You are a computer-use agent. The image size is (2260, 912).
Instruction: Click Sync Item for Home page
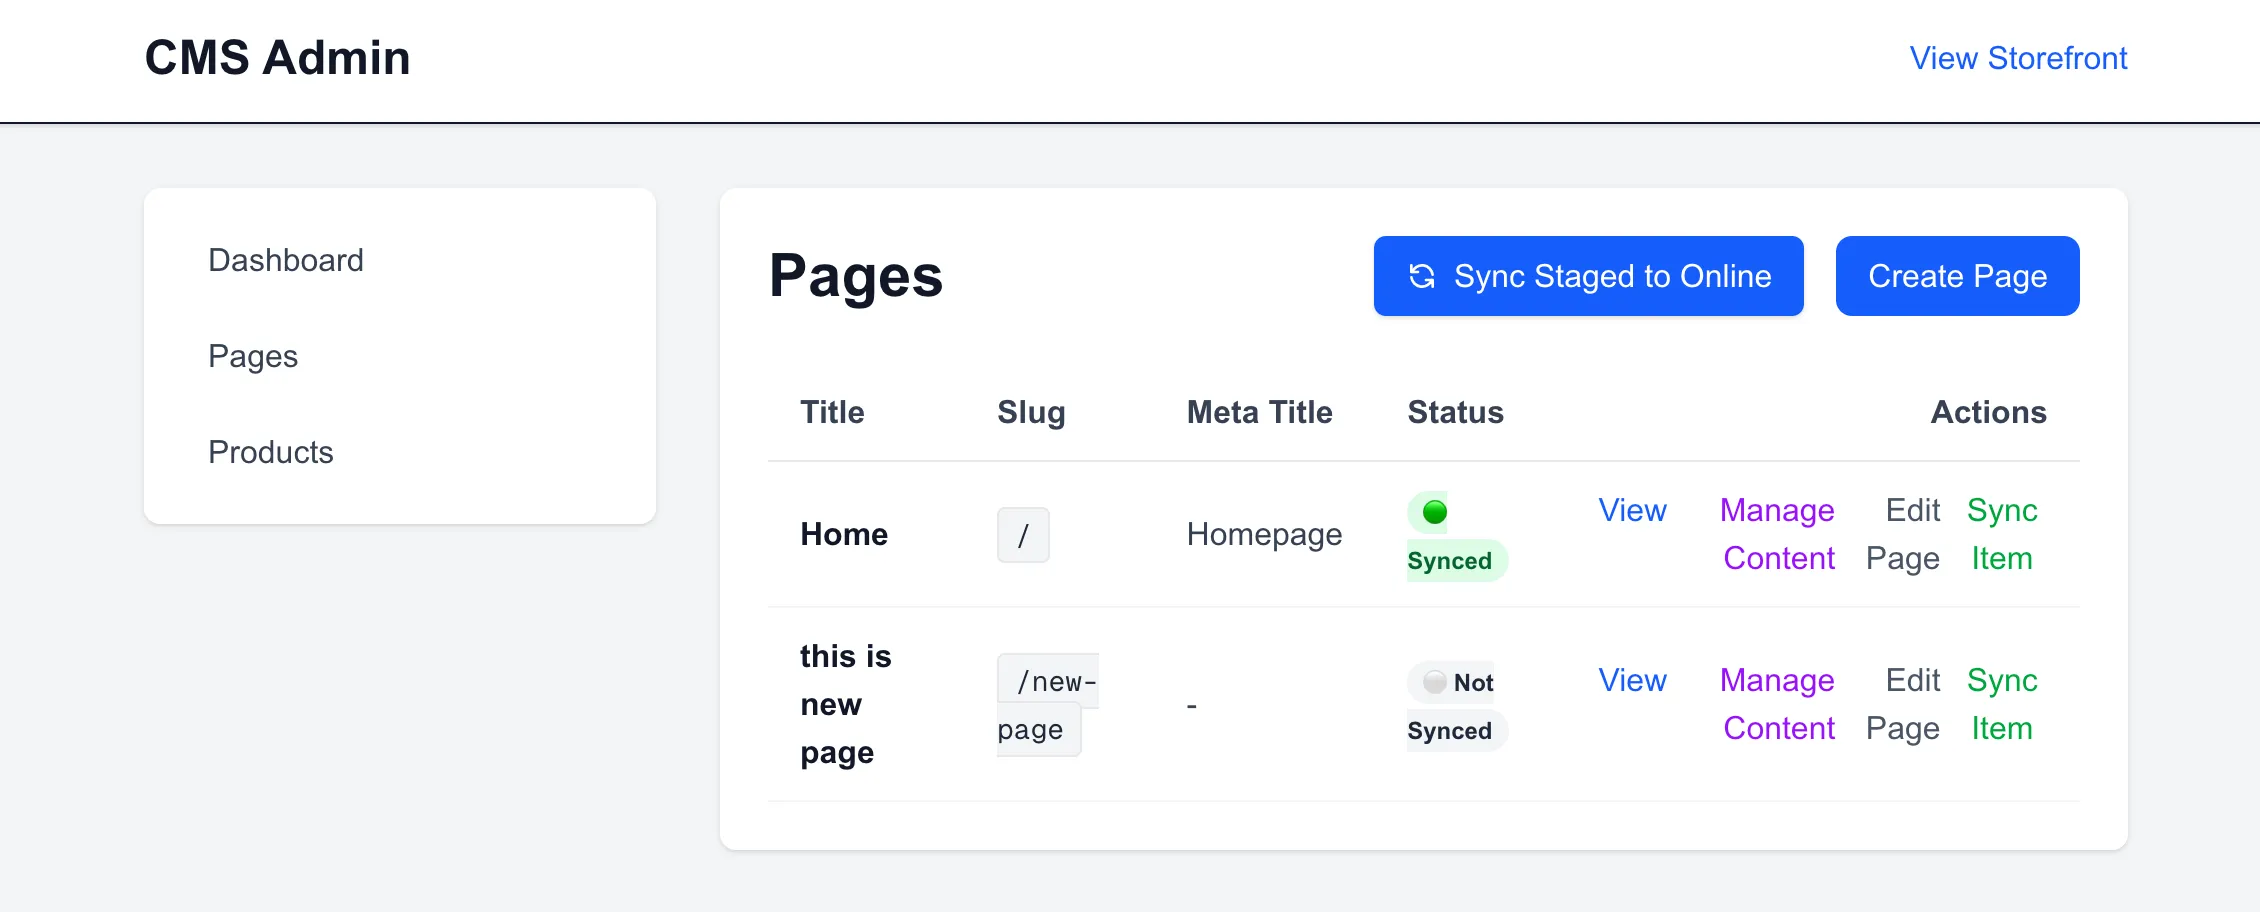2002,534
